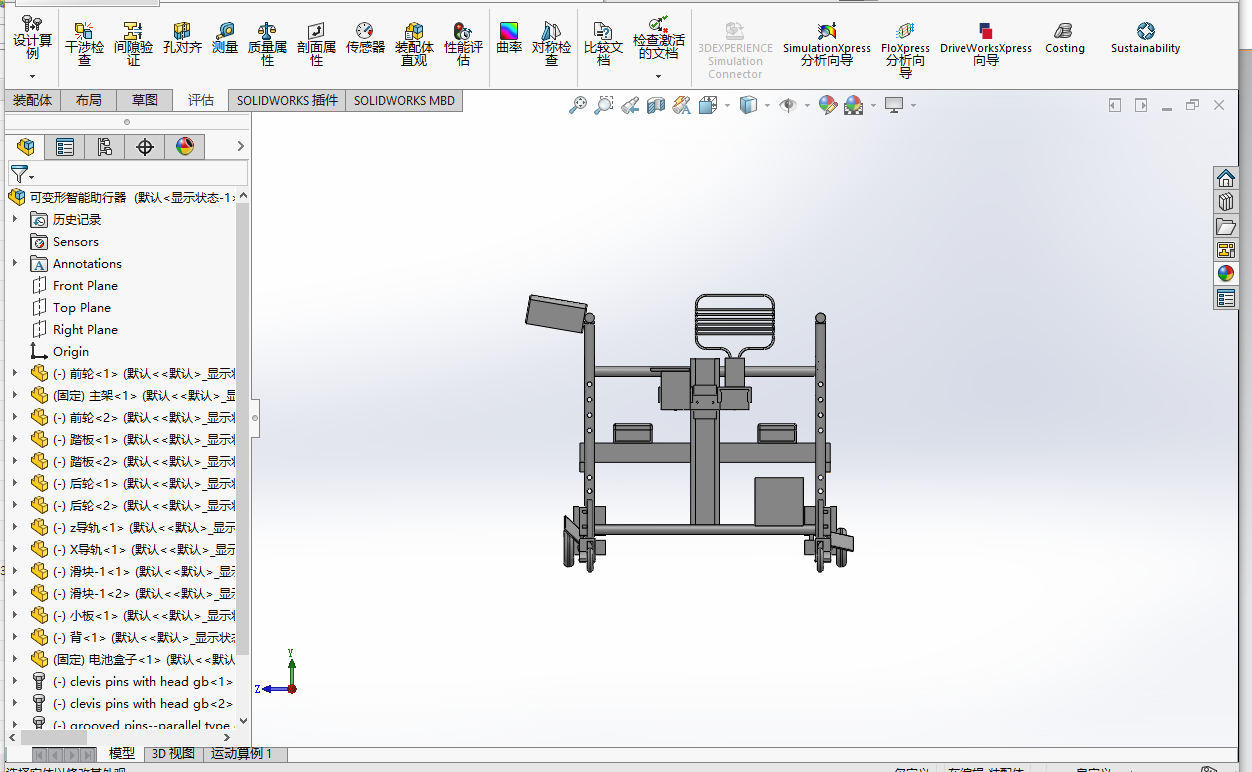Expand the z导轨<1> component node
1252x772 pixels.
pos(14,527)
